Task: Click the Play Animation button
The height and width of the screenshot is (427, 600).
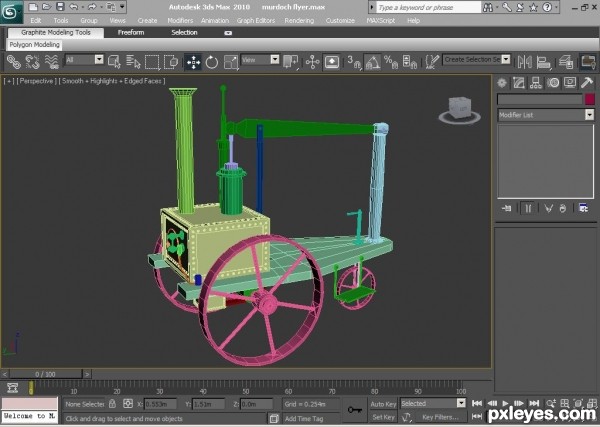Action: pos(505,403)
